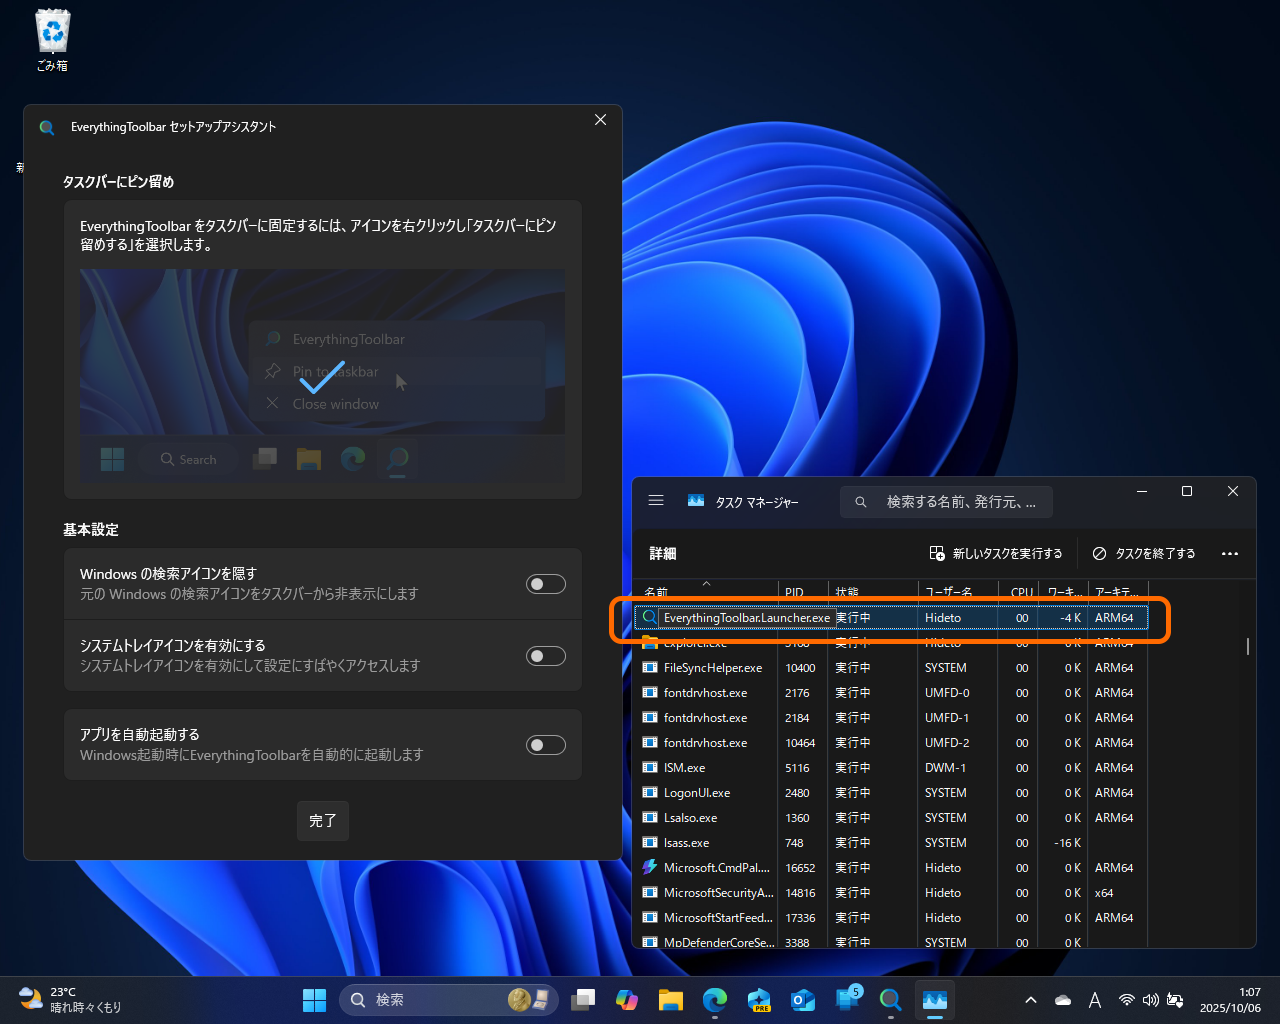
Task: Click the 完了 button in setup assistant
Action: (x=322, y=820)
